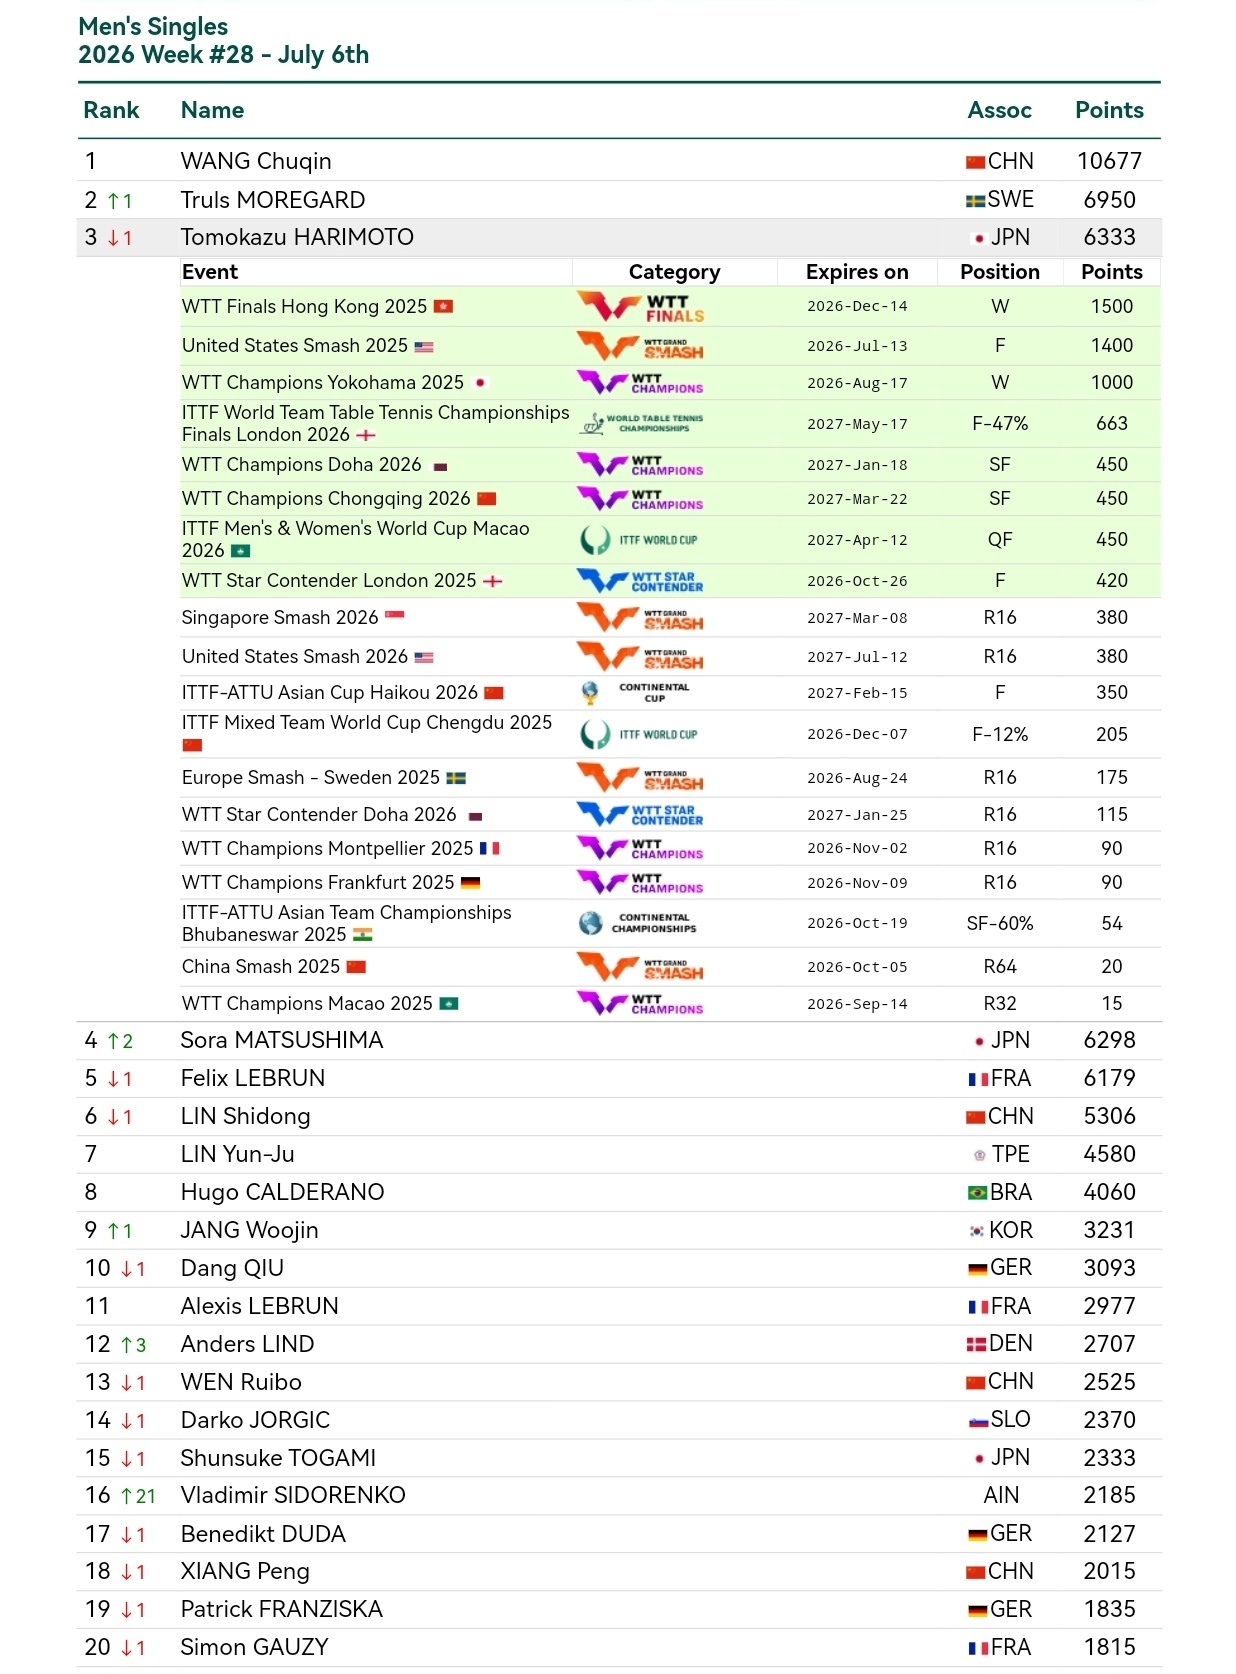Viewport: 1236px width, 1674px height.
Task: Click the Expires on column header
Action: pyautogui.click(x=857, y=272)
